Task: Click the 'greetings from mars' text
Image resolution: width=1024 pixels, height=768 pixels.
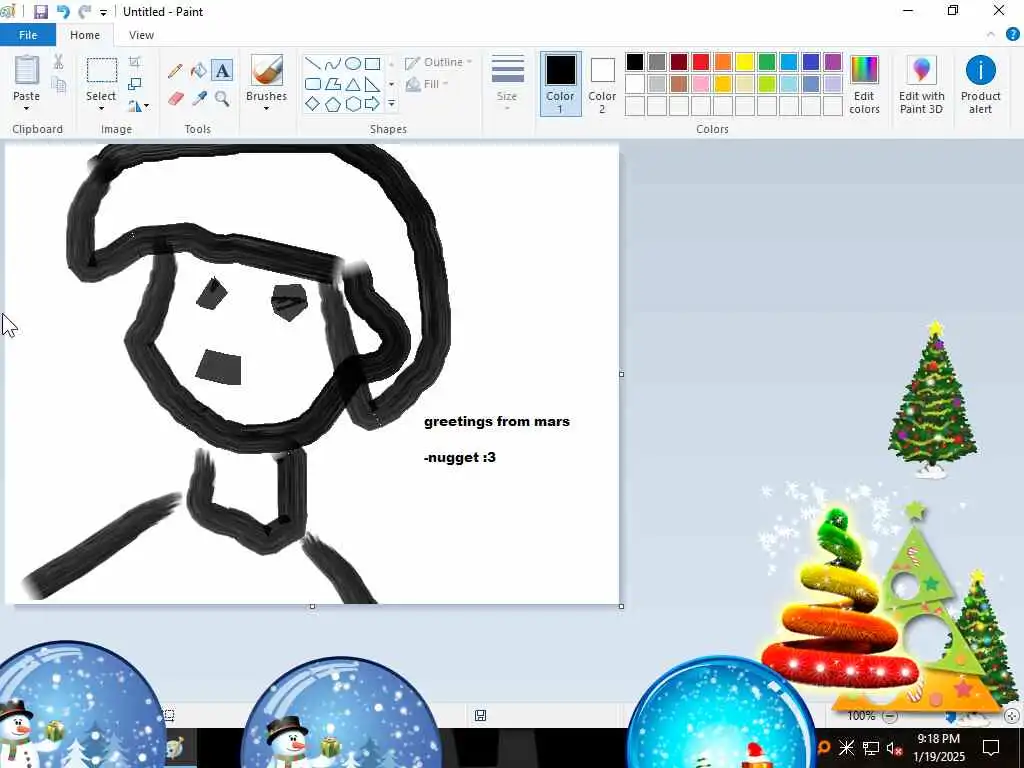Action: 496,421
